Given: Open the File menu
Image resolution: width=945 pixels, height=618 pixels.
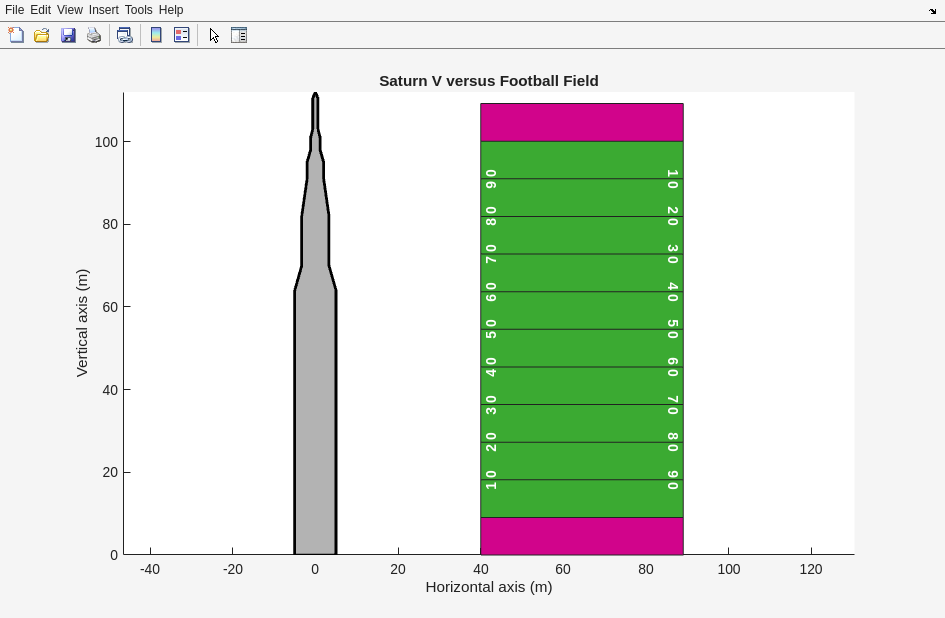Looking at the screenshot, I should coord(14,10).
